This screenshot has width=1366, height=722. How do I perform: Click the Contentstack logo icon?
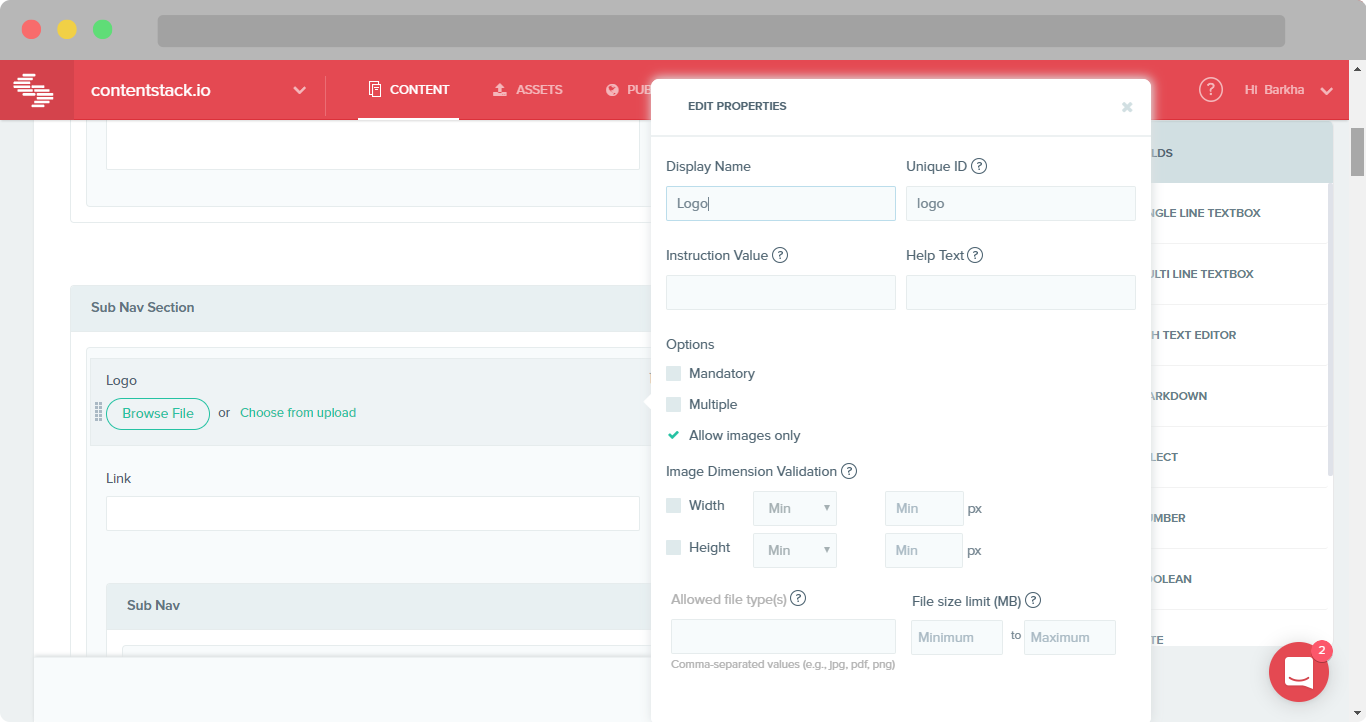click(x=33, y=90)
